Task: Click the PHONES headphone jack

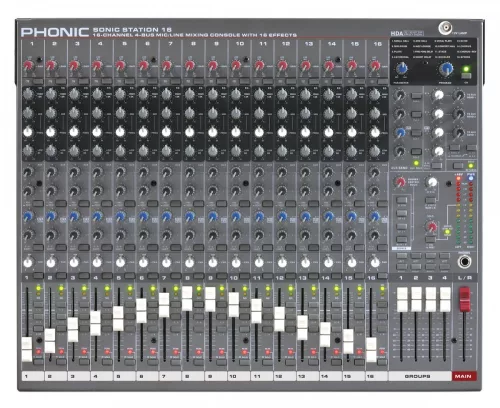Action: tap(464, 262)
